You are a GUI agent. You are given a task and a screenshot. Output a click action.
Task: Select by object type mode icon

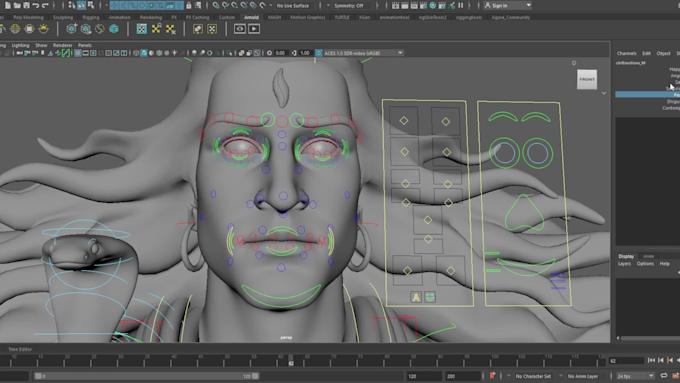pyautogui.click(x=81, y=5)
